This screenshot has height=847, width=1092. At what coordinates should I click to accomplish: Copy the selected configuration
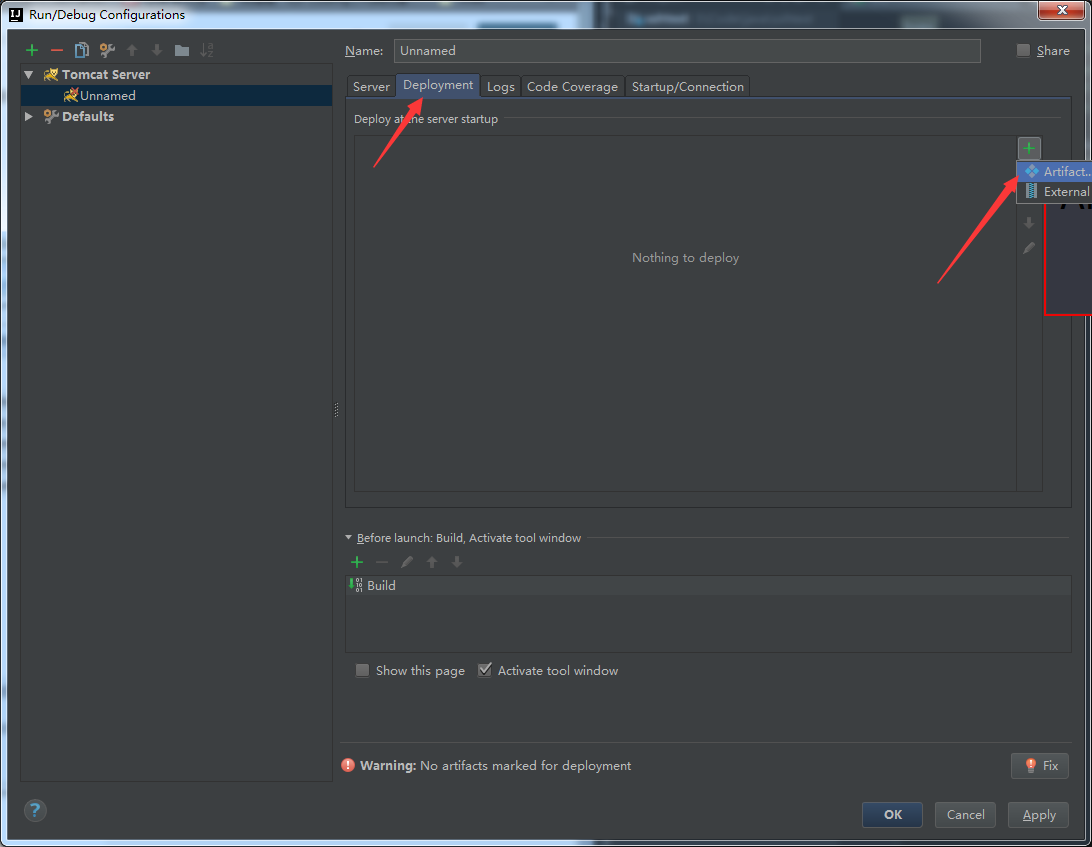coord(82,50)
